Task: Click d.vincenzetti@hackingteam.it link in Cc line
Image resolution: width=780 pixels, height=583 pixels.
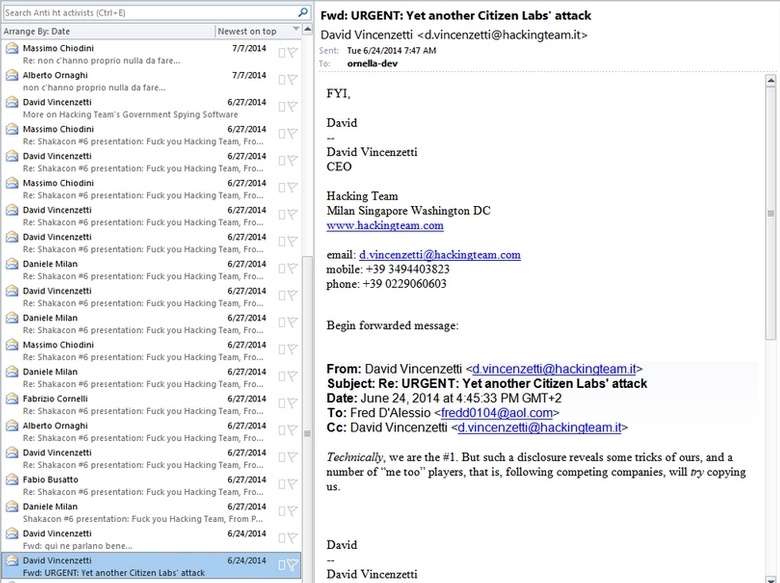Action: (539, 427)
